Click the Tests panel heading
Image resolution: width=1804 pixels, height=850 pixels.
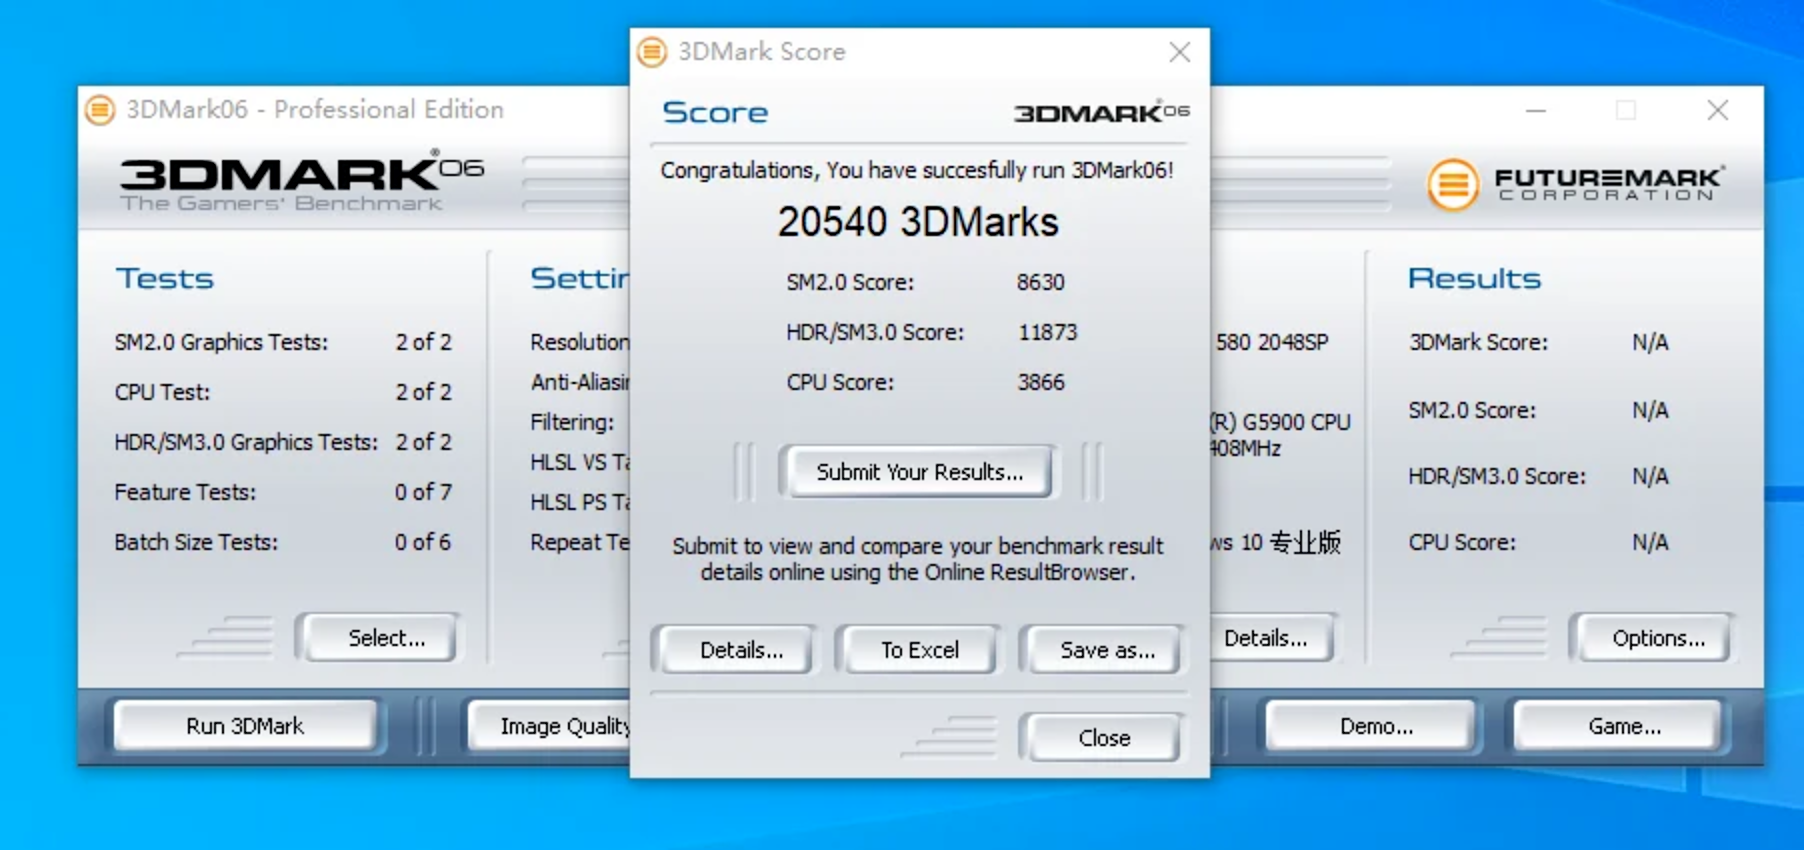point(165,278)
